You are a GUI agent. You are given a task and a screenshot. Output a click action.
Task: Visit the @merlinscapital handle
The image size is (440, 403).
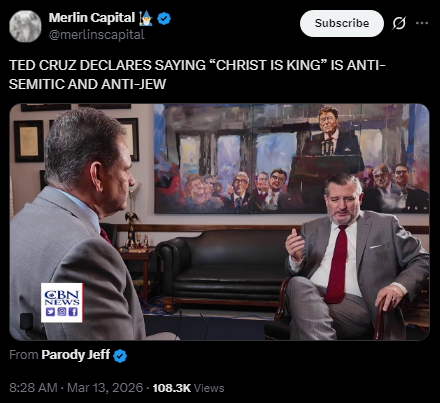tap(97, 34)
